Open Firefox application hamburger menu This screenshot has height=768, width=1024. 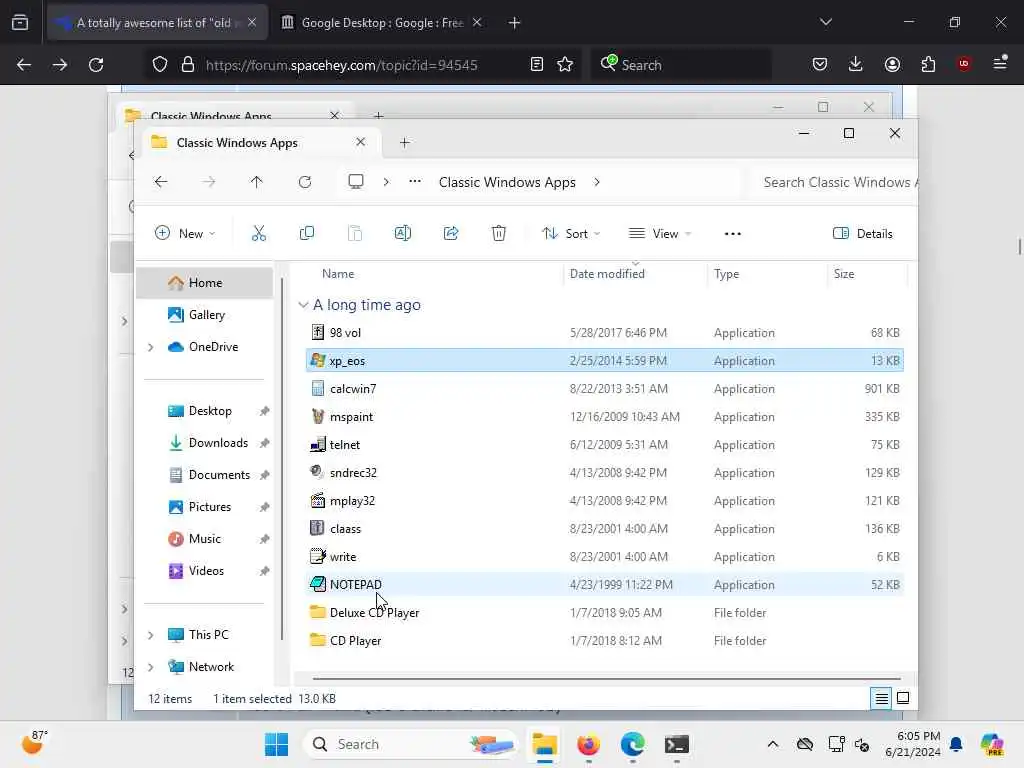1000,63
